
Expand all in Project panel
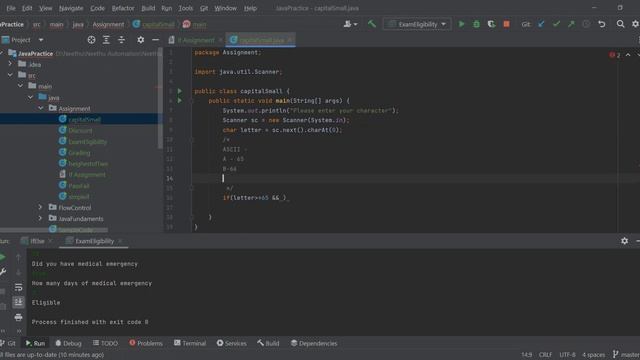[106, 40]
